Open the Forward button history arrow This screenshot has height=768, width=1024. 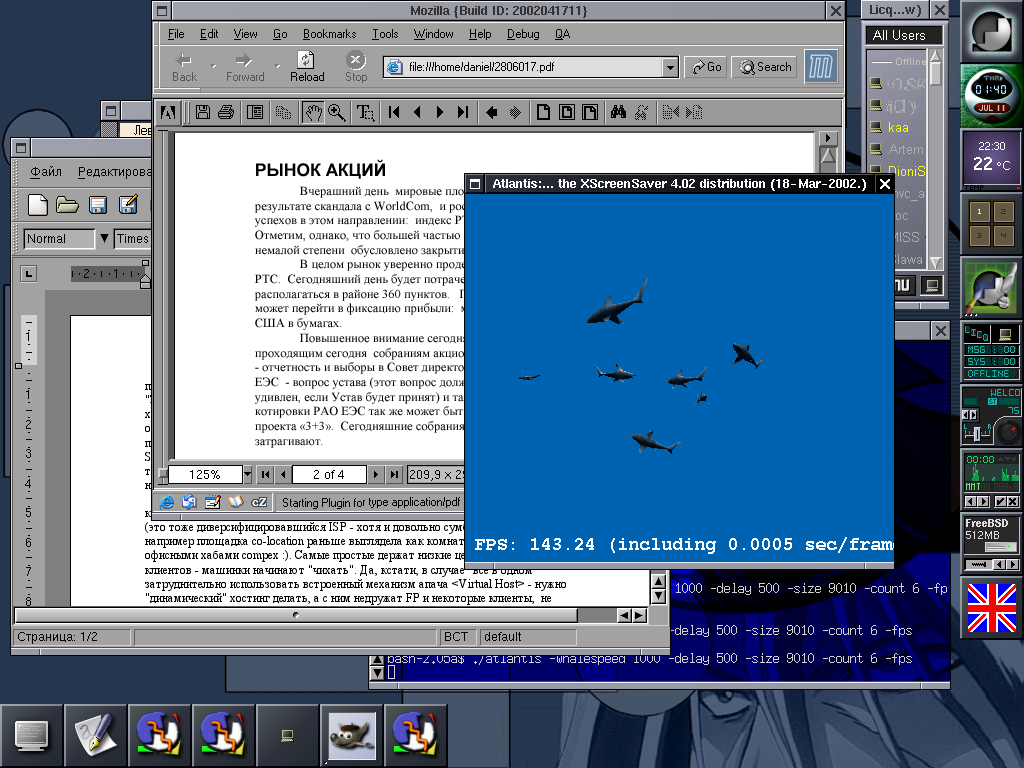click(277, 66)
